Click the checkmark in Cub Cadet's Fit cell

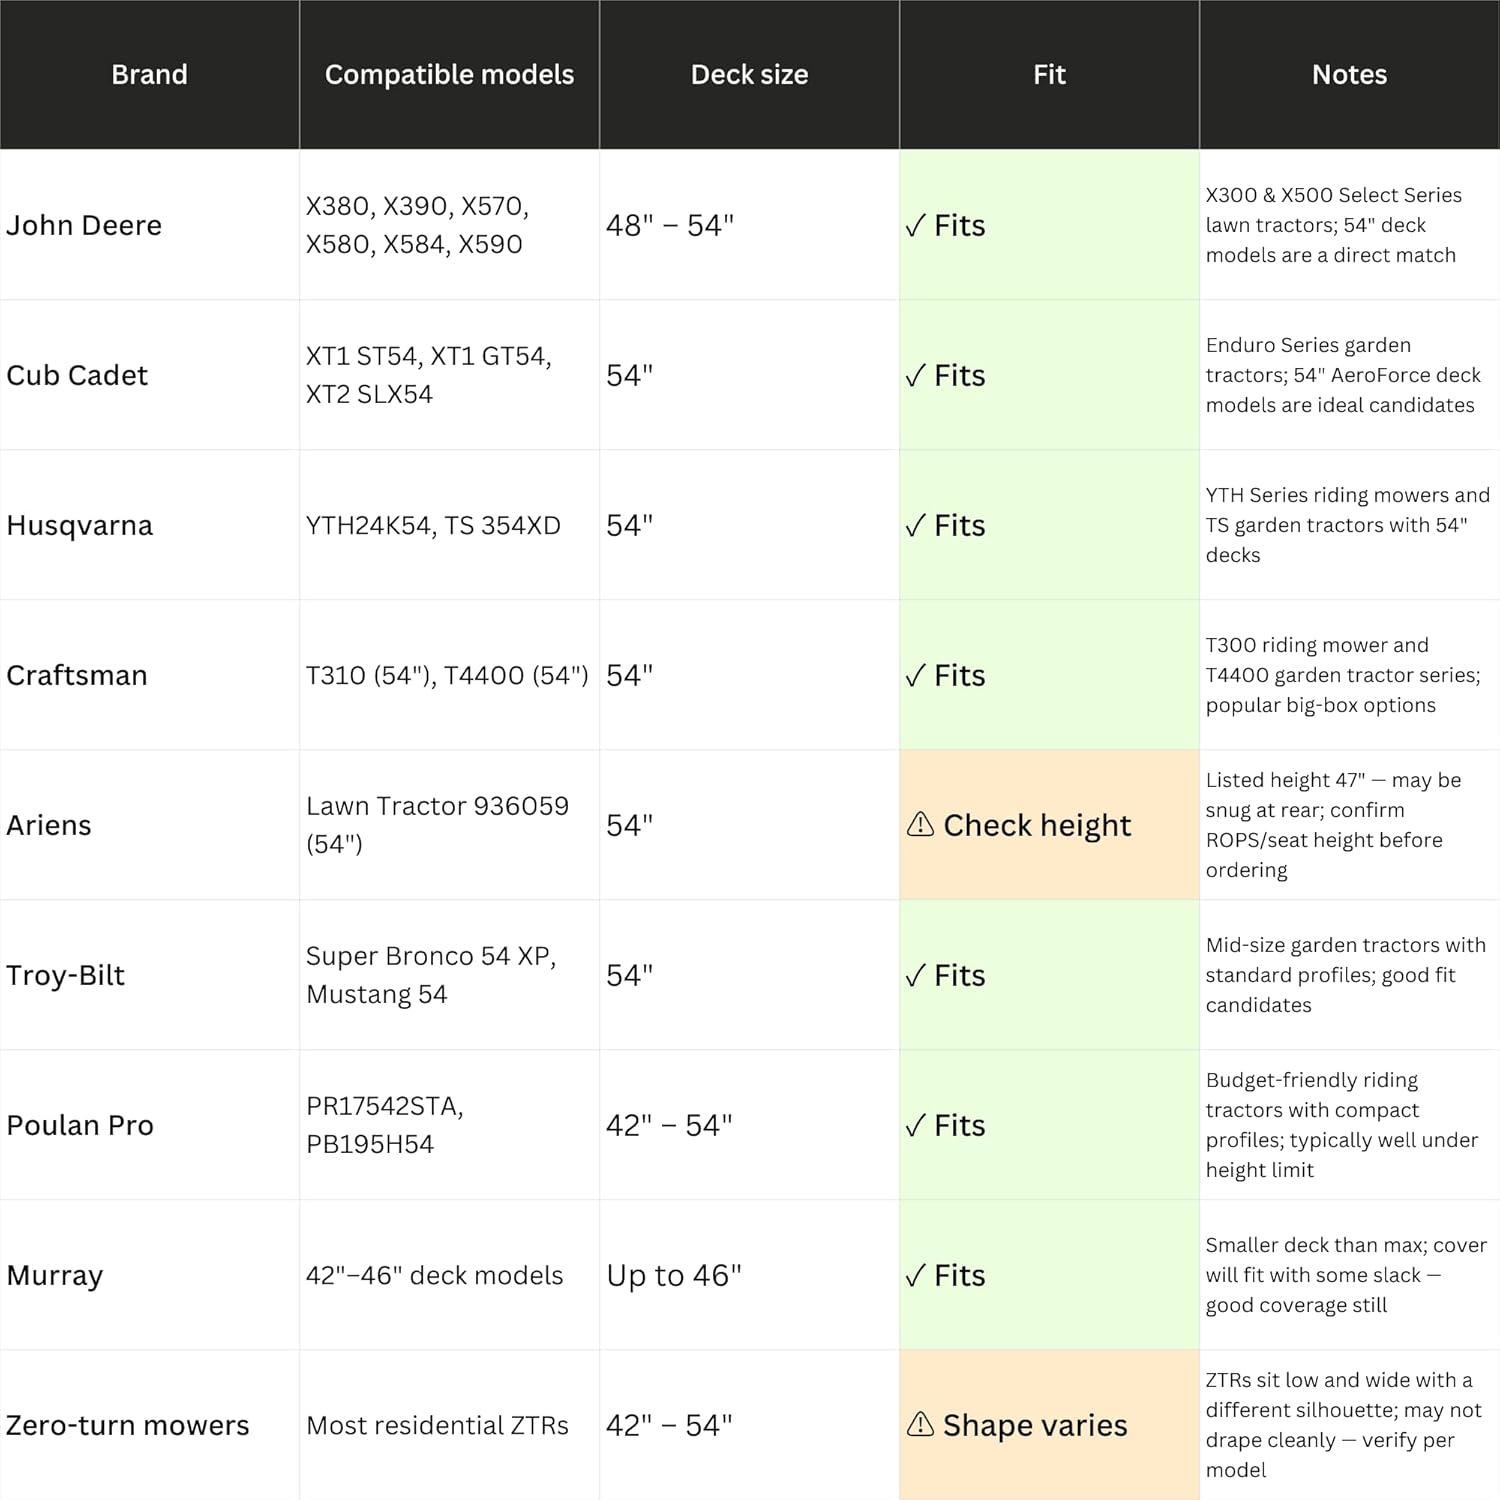pyautogui.click(x=915, y=376)
